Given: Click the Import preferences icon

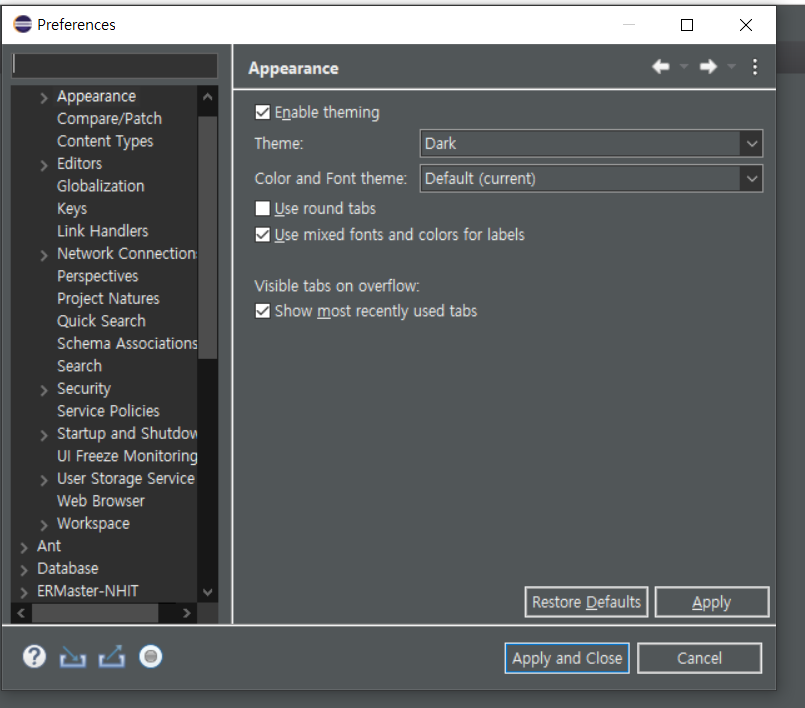Looking at the screenshot, I should point(72,657).
